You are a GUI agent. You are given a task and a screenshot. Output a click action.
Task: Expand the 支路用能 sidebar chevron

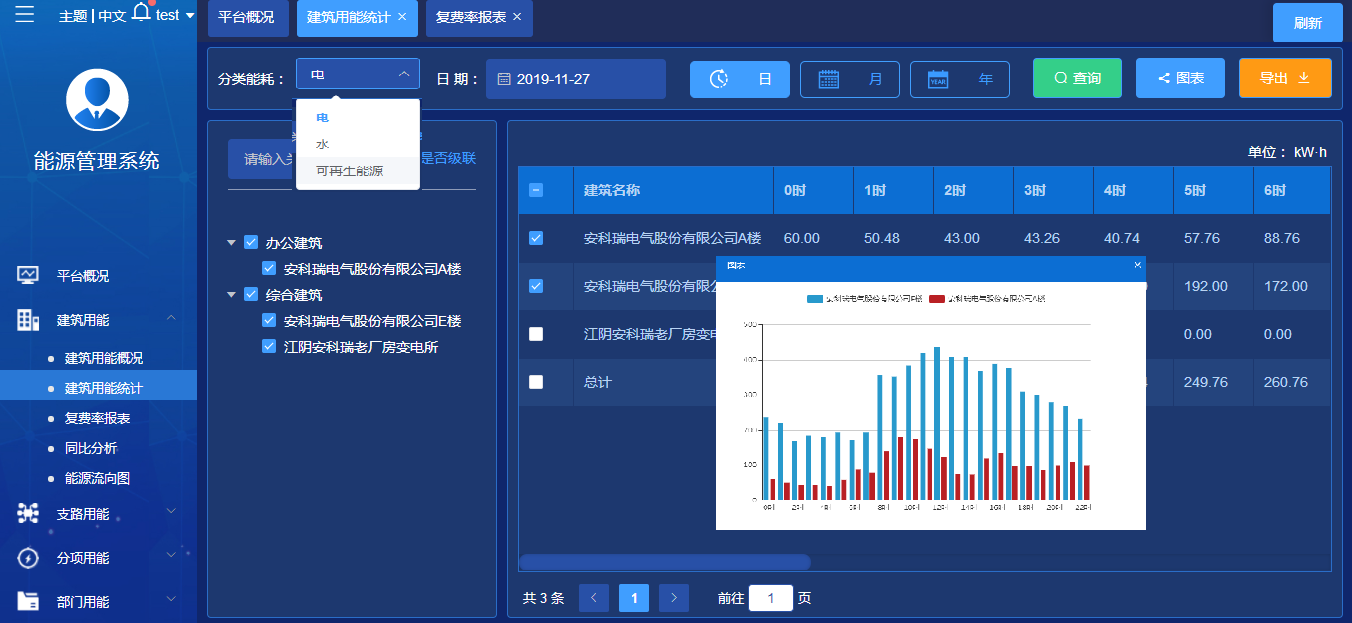171,511
